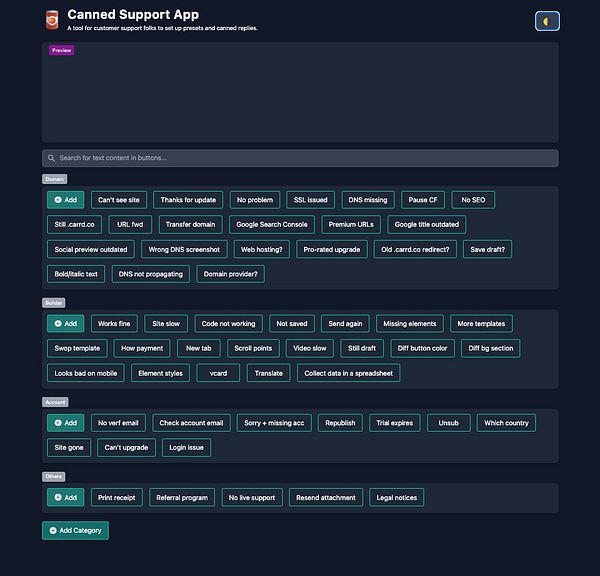Viewport: 600px width, 576px height.
Task: Choose the Print receipt reply
Action: (x=117, y=498)
